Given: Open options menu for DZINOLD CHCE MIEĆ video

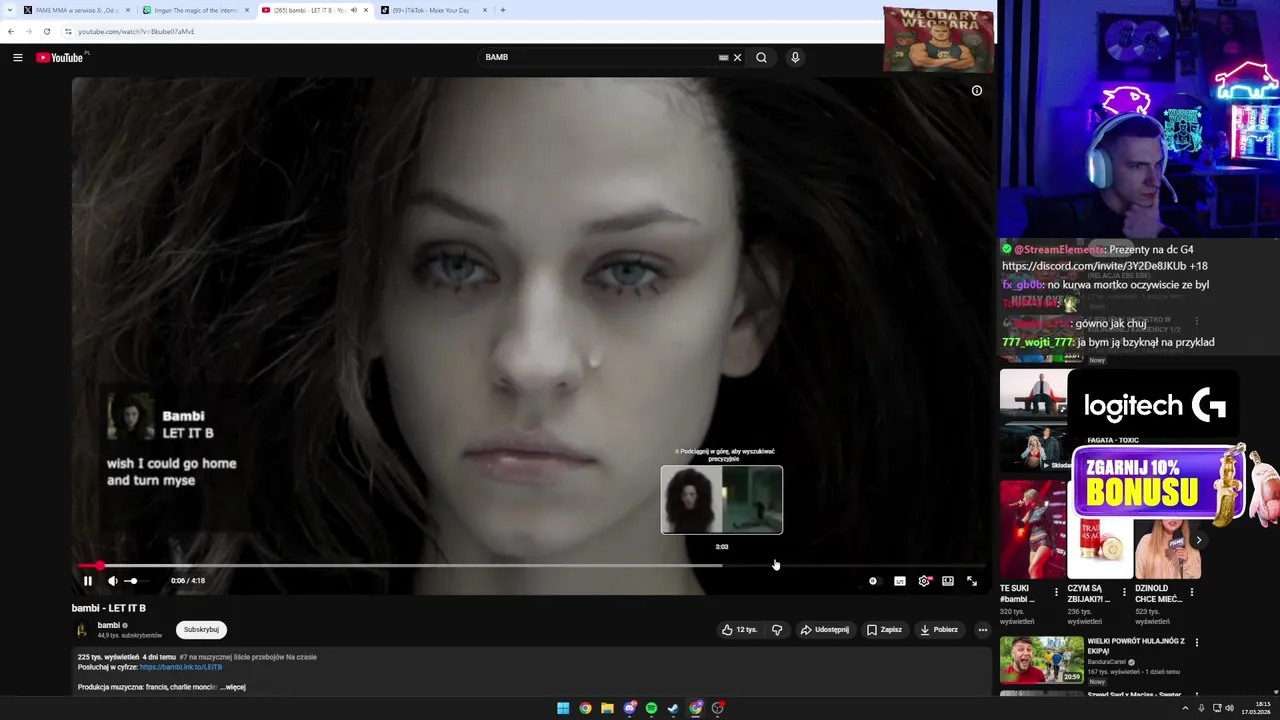Looking at the screenshot, I should click(x=1192, y=592).
